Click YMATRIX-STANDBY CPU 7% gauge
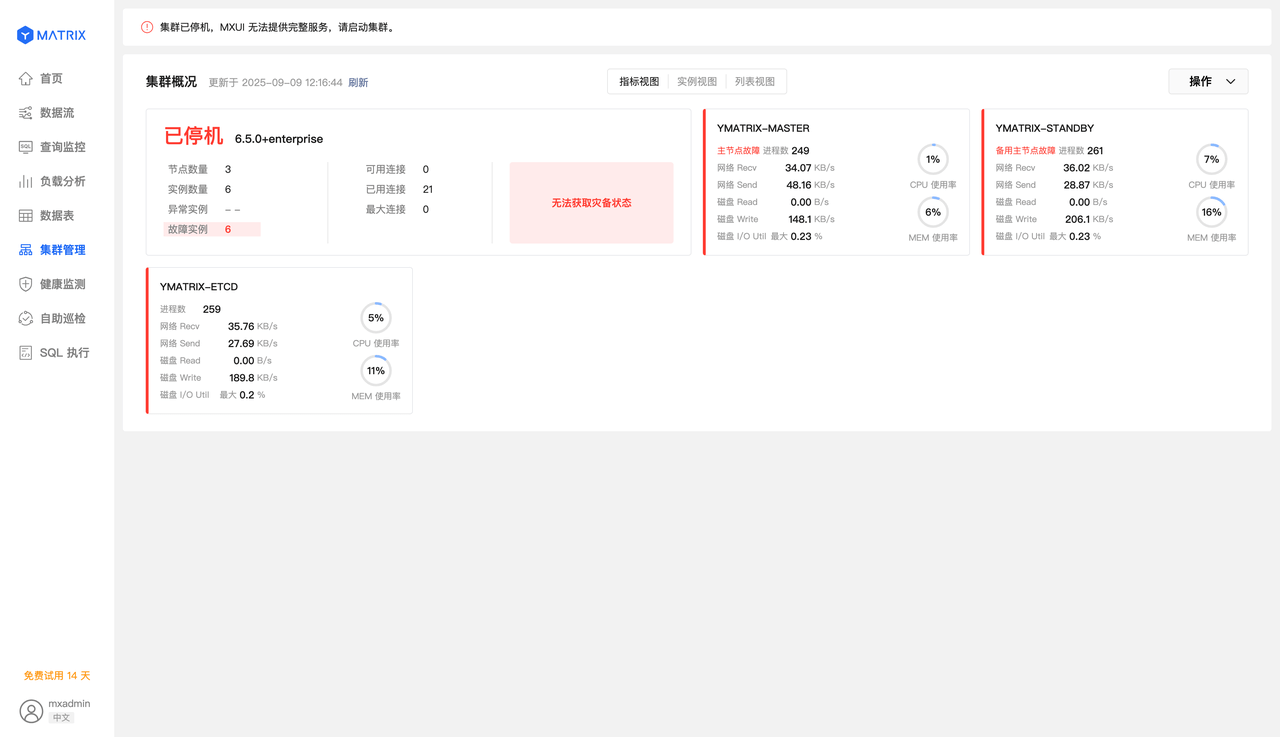The image size is (1280, 737). tap(1211, 159)
